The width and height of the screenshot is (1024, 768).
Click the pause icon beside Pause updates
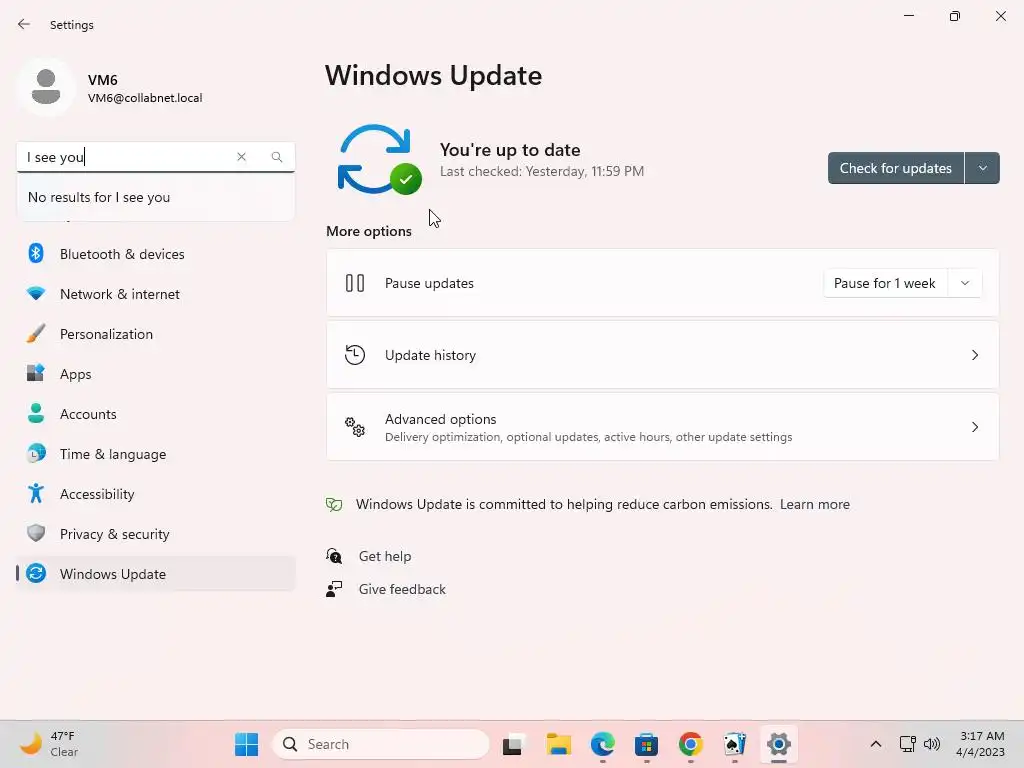(355, 283)
